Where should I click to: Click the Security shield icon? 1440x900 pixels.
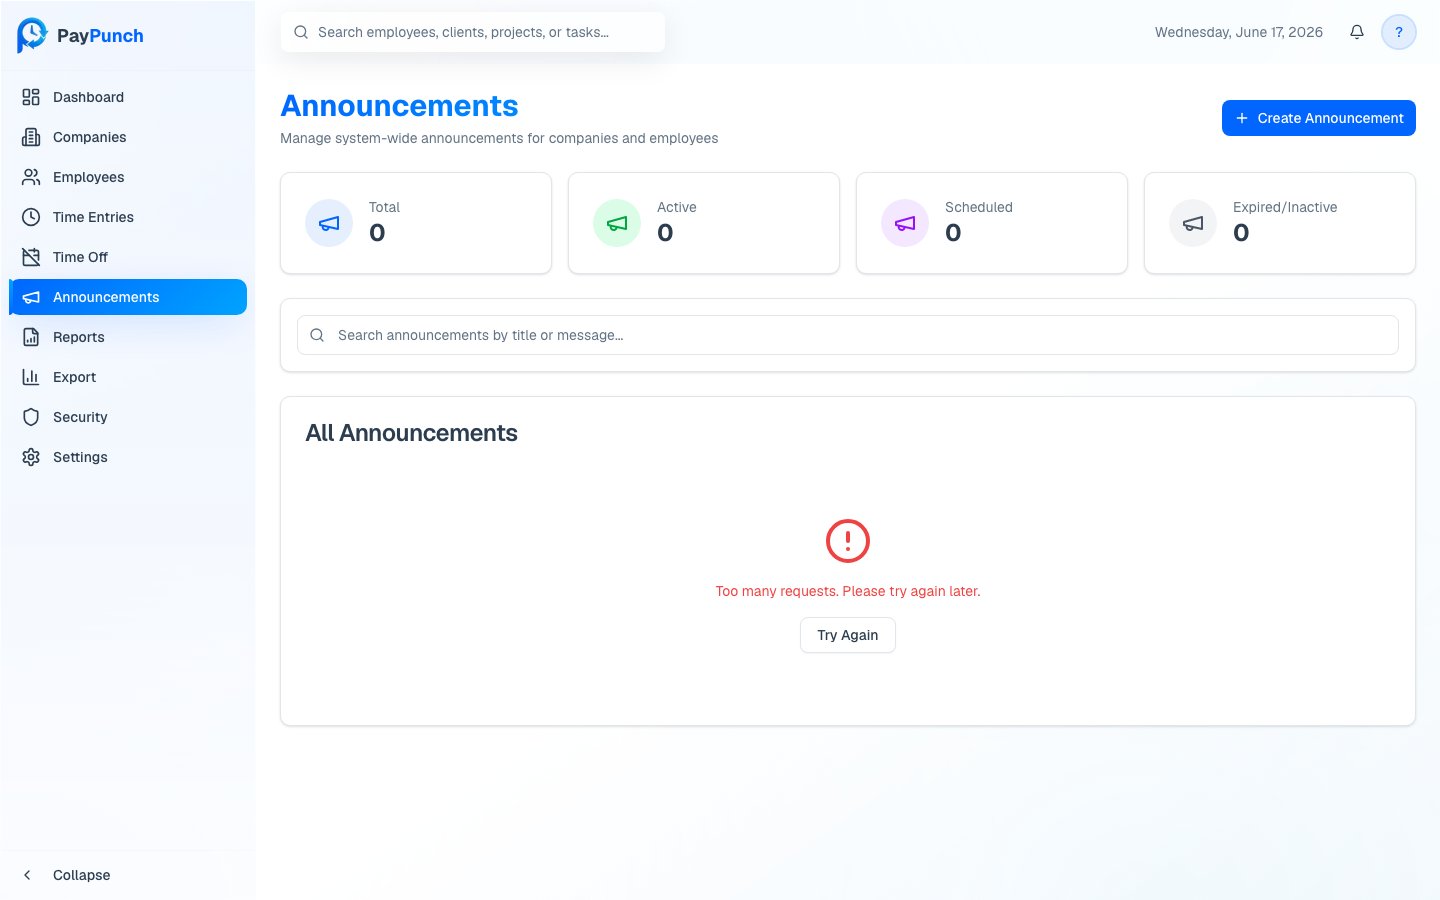pyautogui.click(x=31, y=417)
